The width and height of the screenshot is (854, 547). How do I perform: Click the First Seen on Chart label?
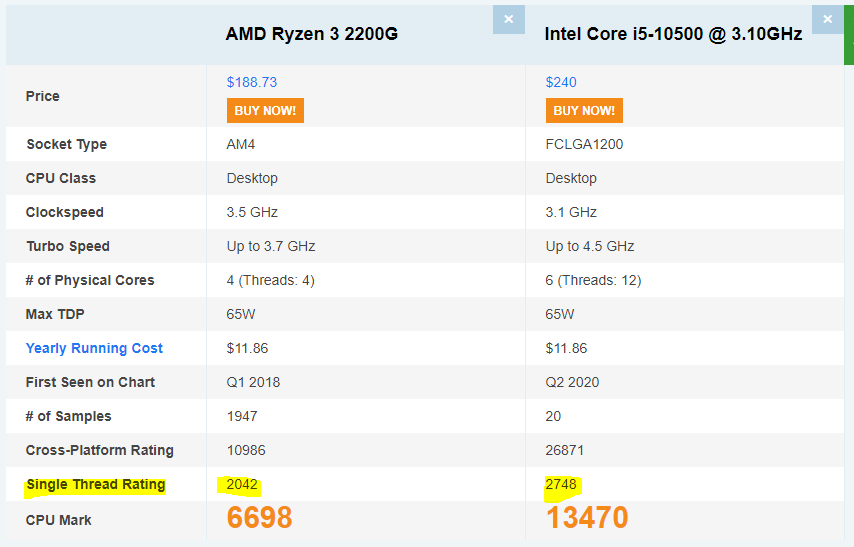click(90, 382)
